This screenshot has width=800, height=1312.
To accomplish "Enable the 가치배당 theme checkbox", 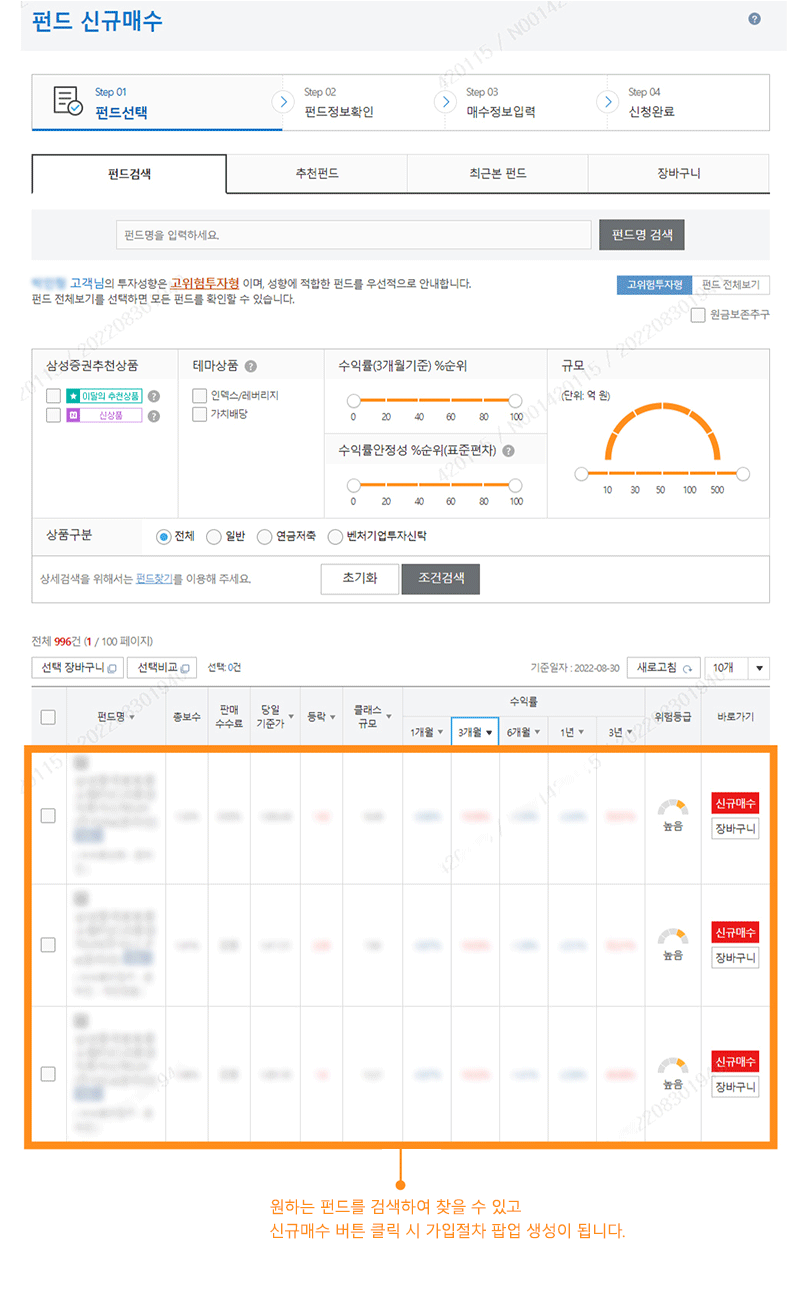I will point(199,414).
